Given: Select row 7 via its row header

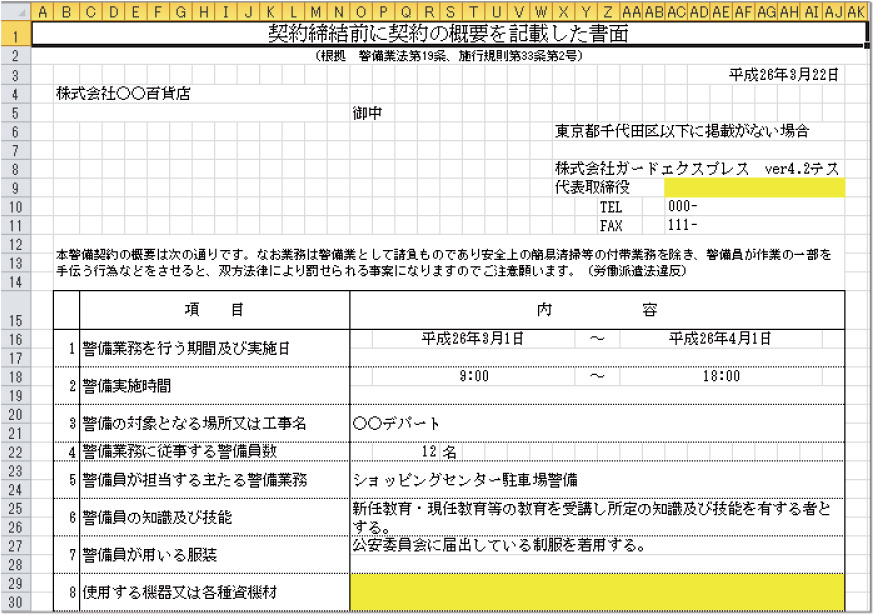Looking at the screenshot, I should [16, 151].
